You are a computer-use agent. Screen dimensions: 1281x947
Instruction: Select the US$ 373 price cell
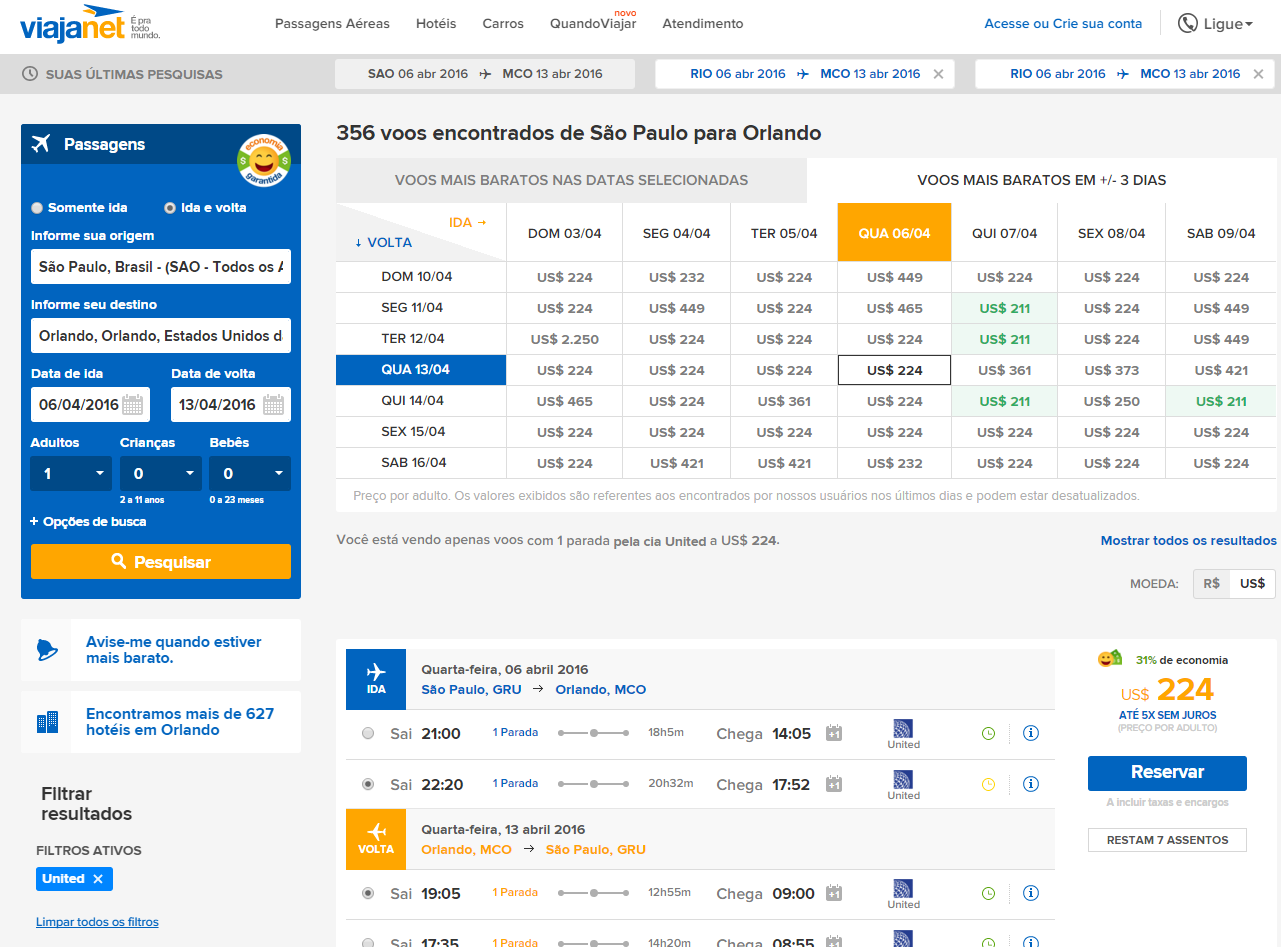coord(1112,370)
